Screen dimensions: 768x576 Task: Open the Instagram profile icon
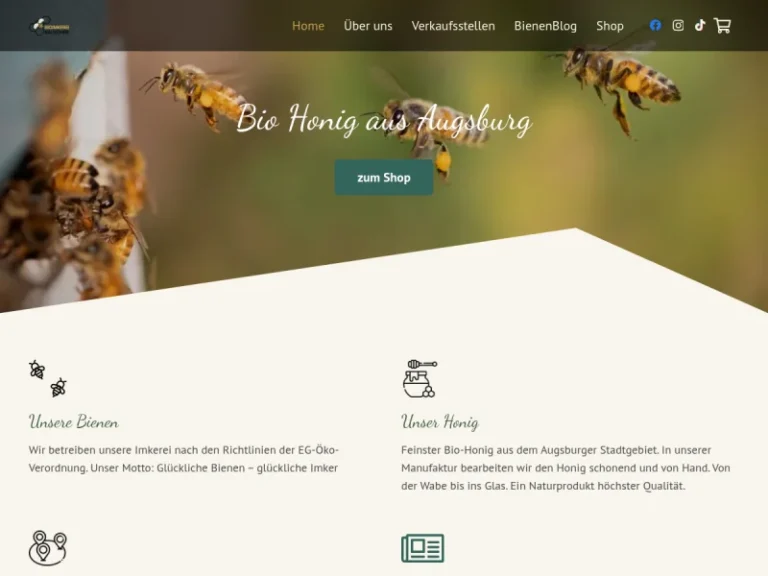pyautogui.click(x=678, y=25)
